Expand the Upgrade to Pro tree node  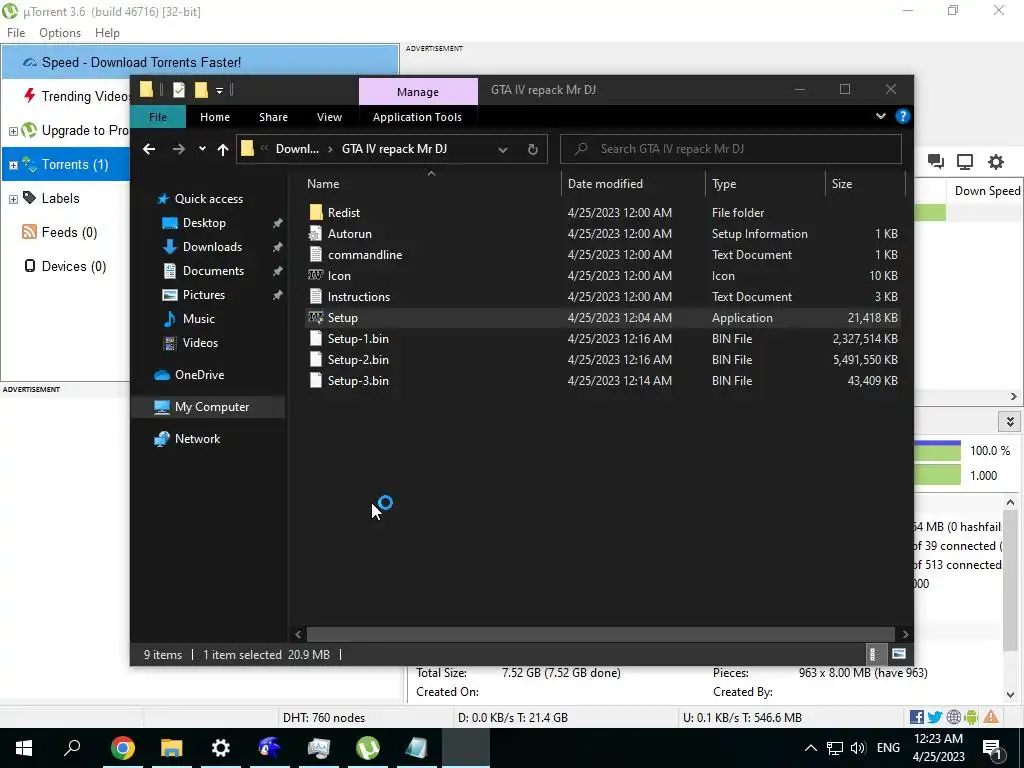(13, 131)
